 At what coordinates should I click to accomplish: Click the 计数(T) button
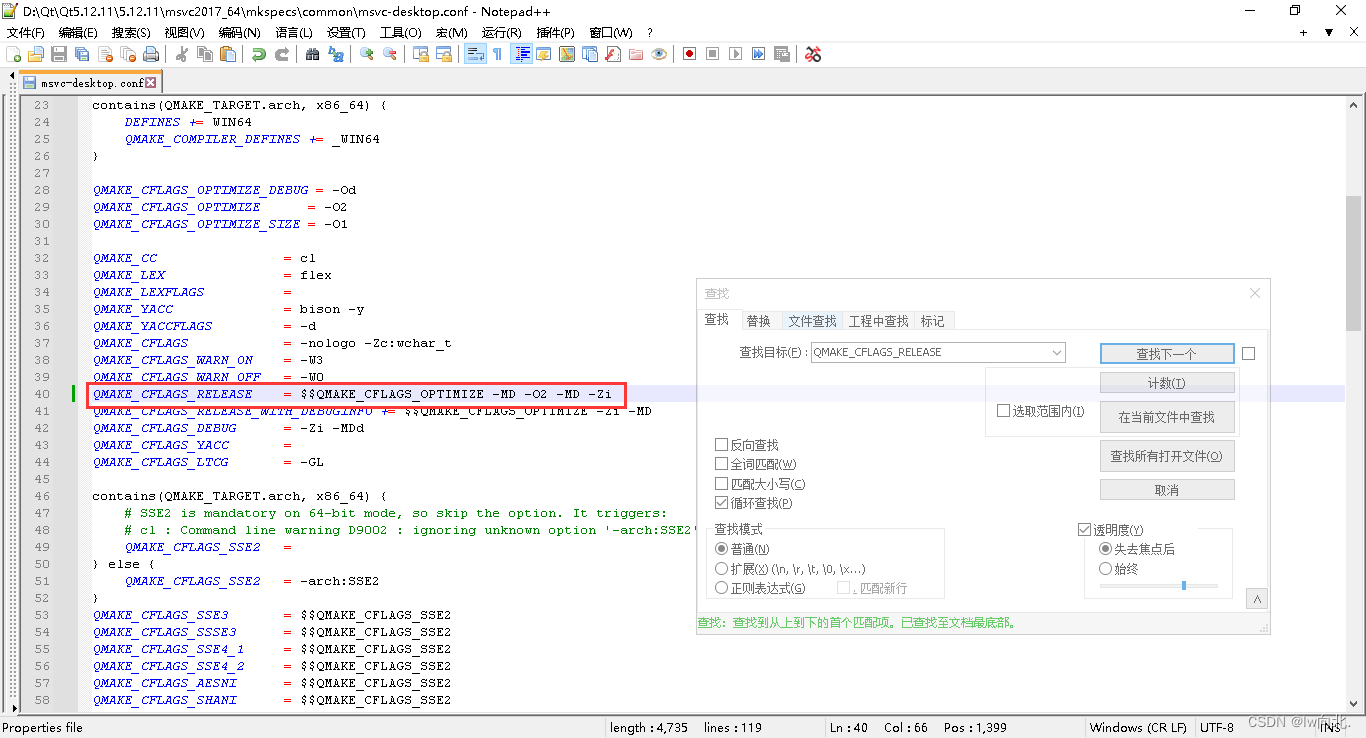coord(1167,383)
